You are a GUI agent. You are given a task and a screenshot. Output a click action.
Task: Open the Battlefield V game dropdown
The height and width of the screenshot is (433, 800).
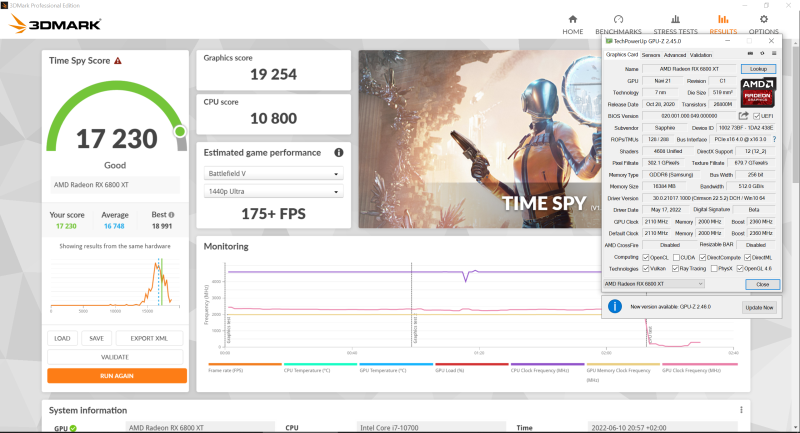[x=273, y=173]
